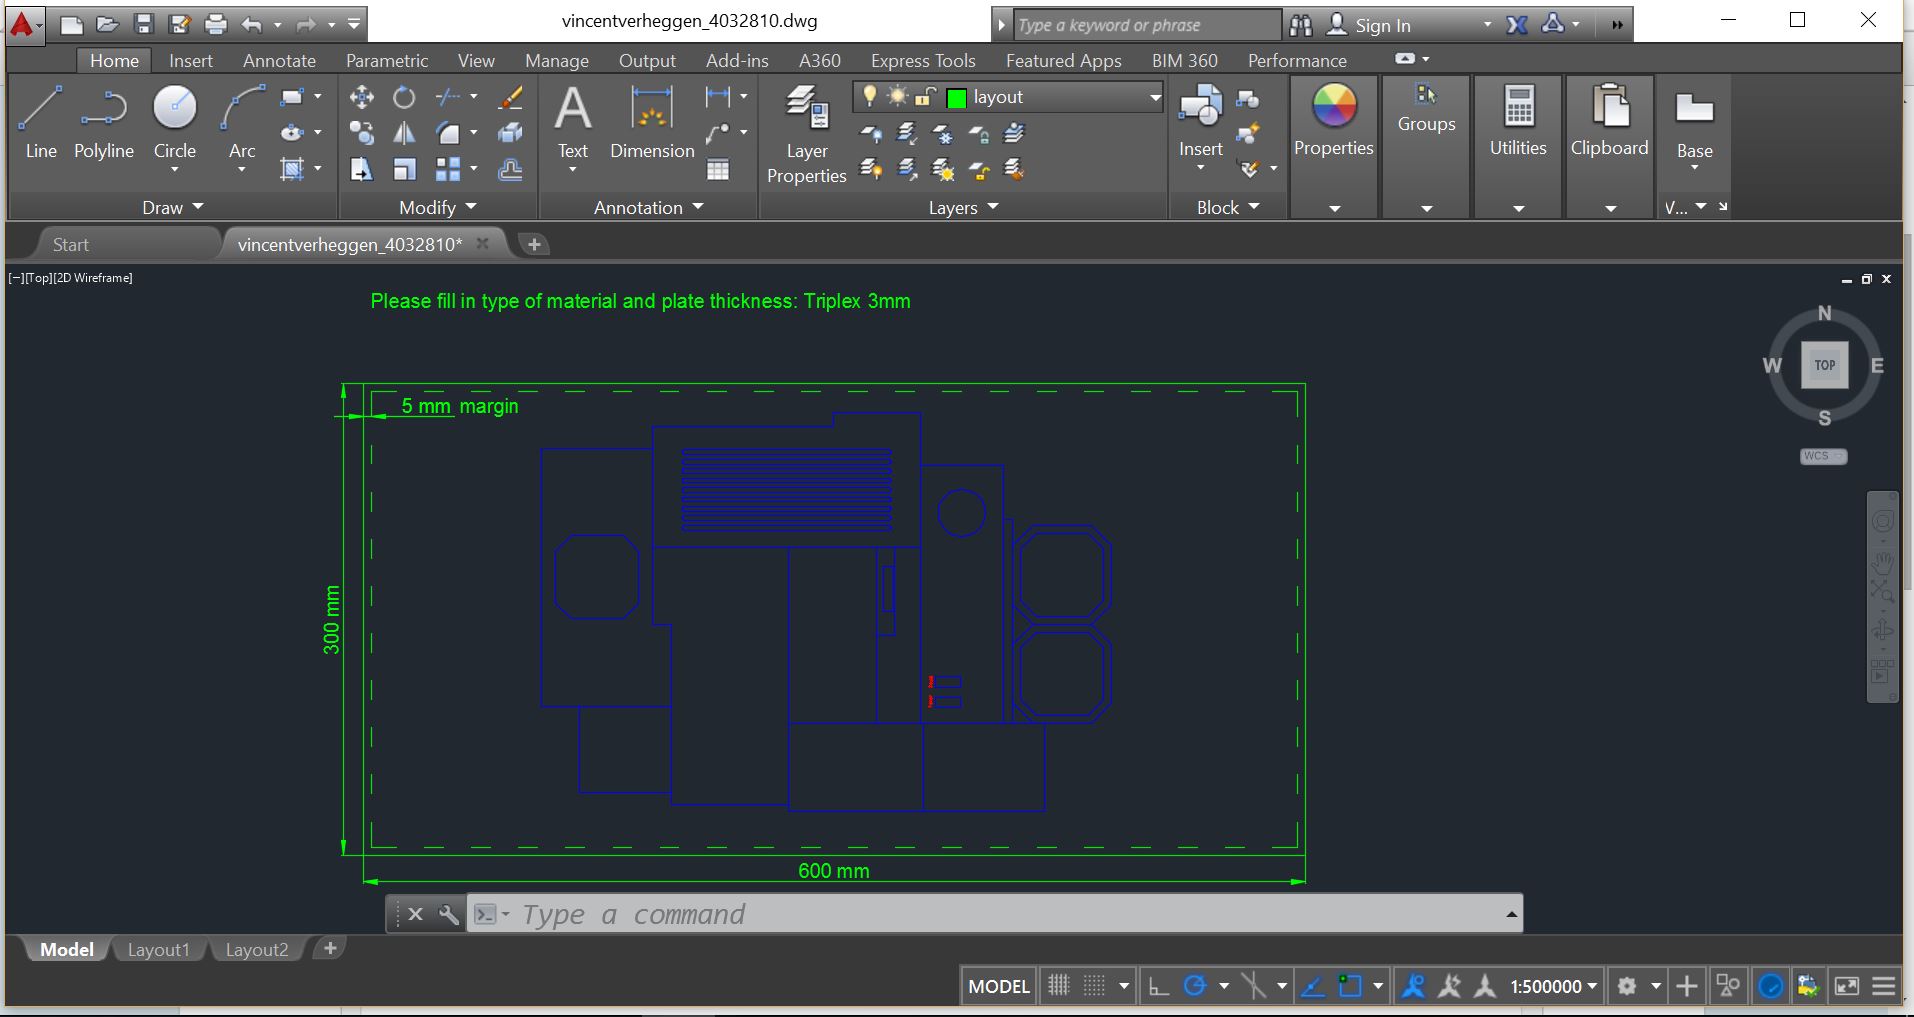This screenshot has height=1017, width=1914.
Task: Toggle layer freeze sun icon in layer dropdown
Action: (898, 97)
